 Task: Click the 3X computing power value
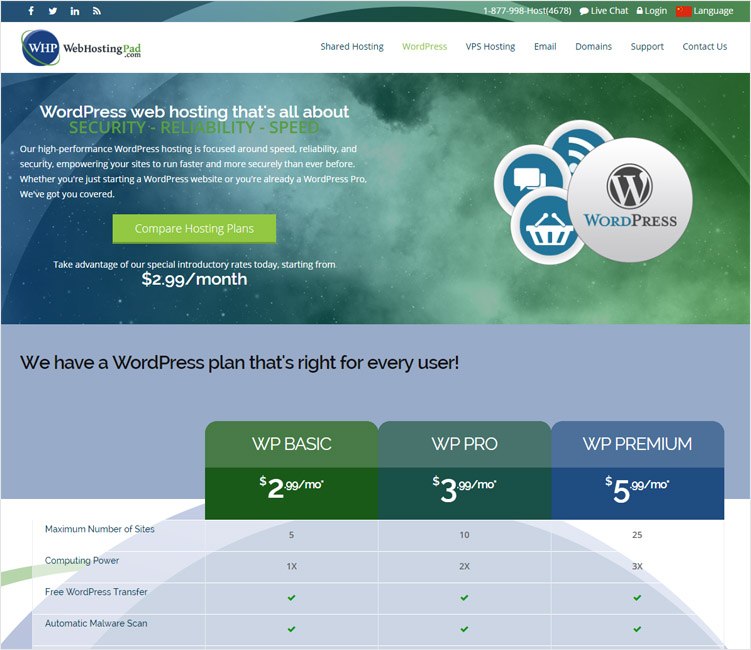tap(637, 566)
